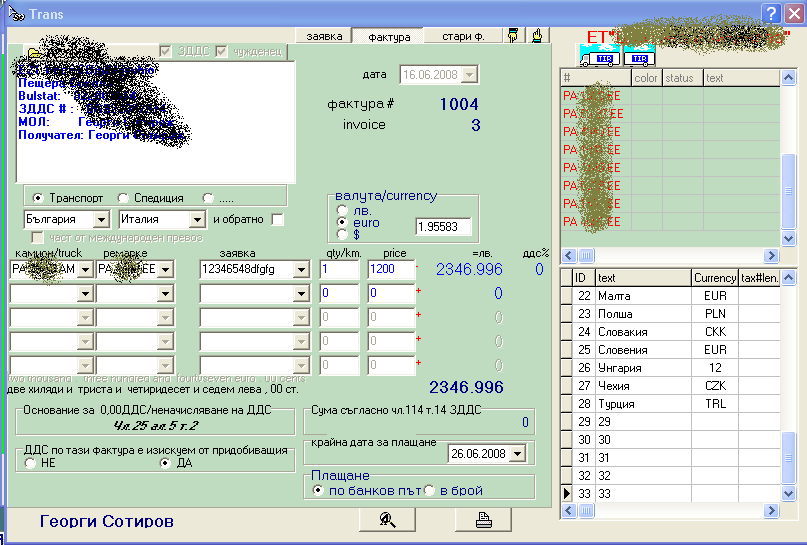Click countries grid horizontal scroll left arrow

click(569, 511)
